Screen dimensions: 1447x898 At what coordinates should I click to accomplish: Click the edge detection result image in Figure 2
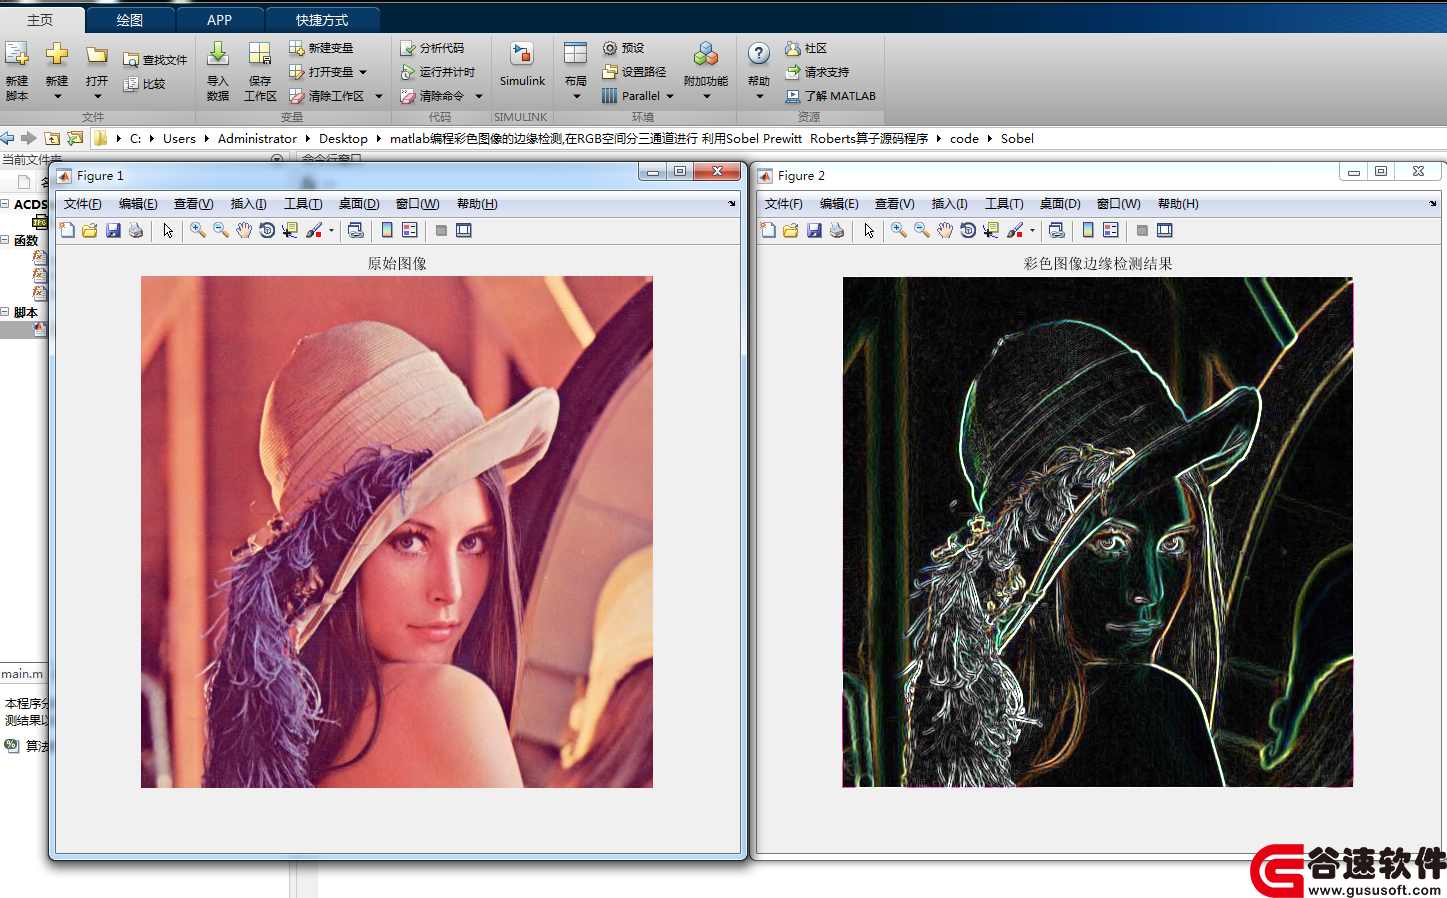1098,532
